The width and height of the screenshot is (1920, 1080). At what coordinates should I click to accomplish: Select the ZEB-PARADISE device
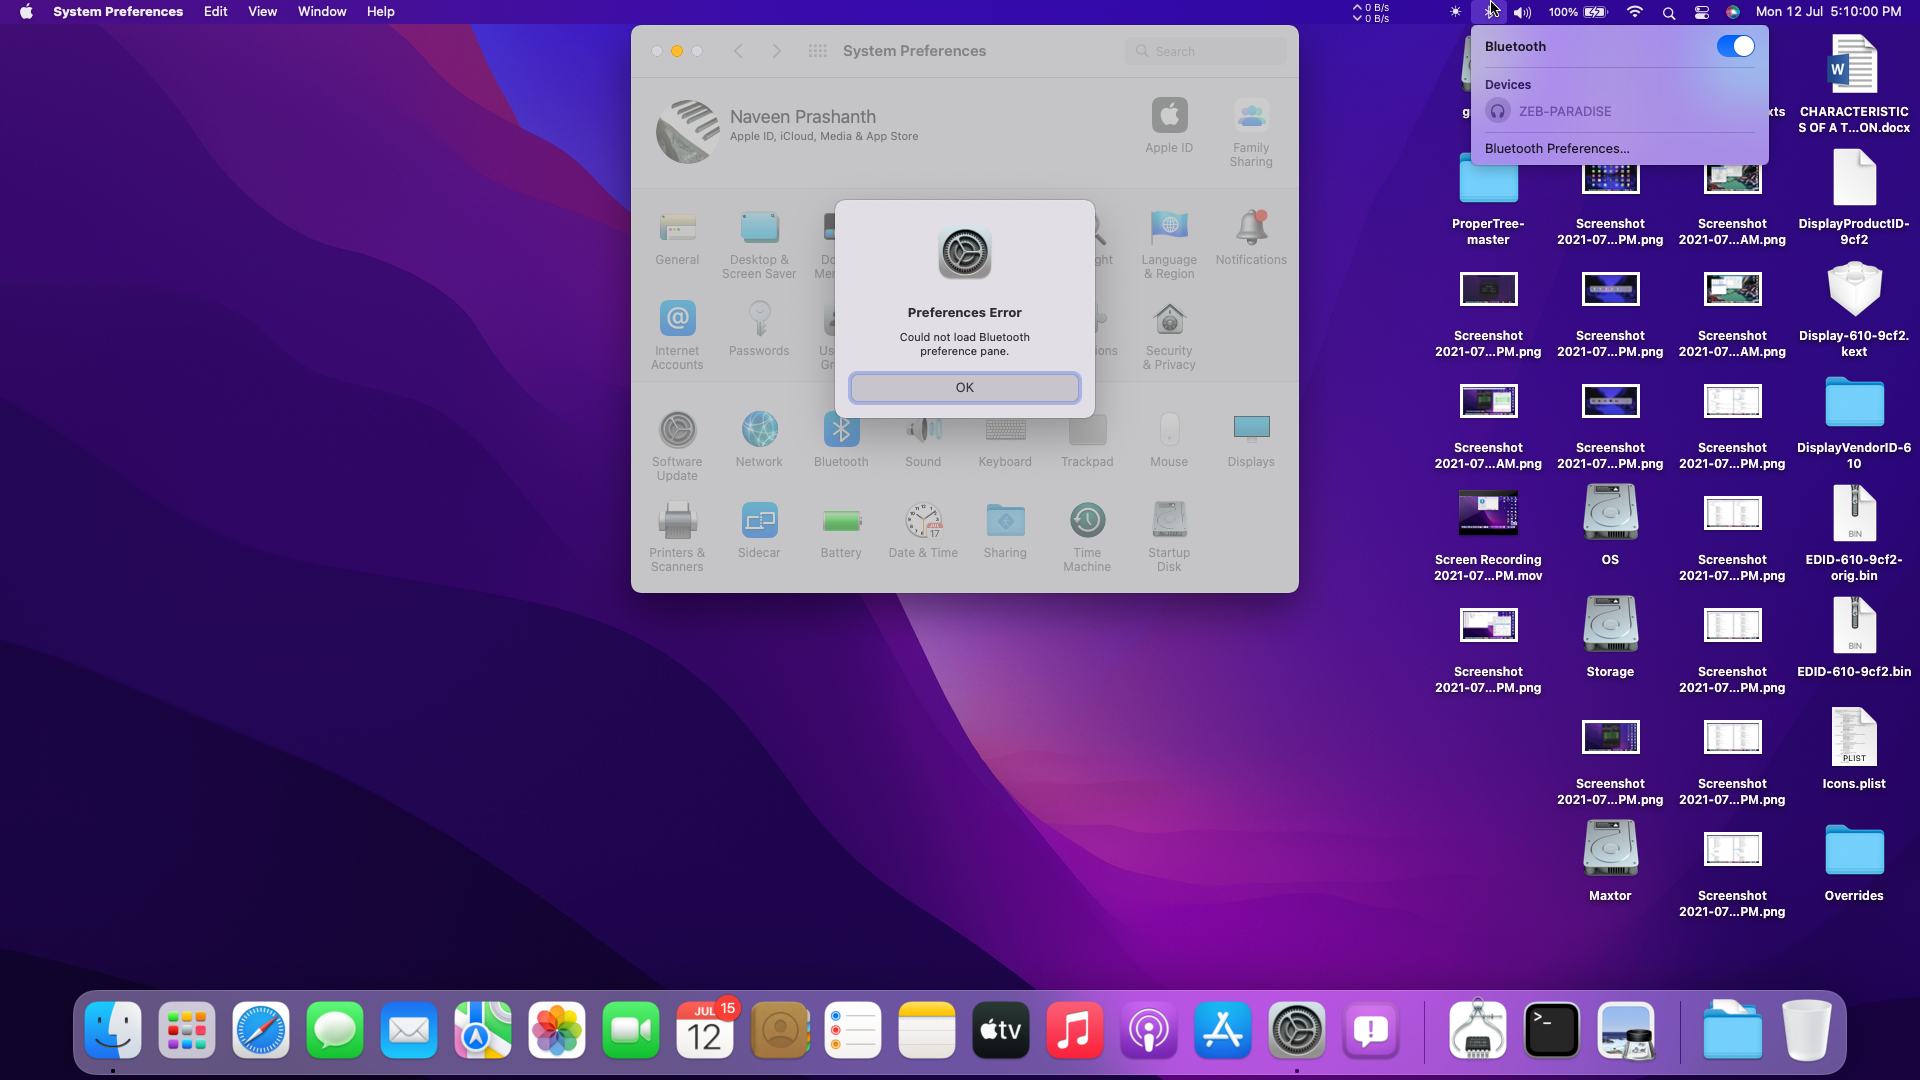coord(1565,112)
